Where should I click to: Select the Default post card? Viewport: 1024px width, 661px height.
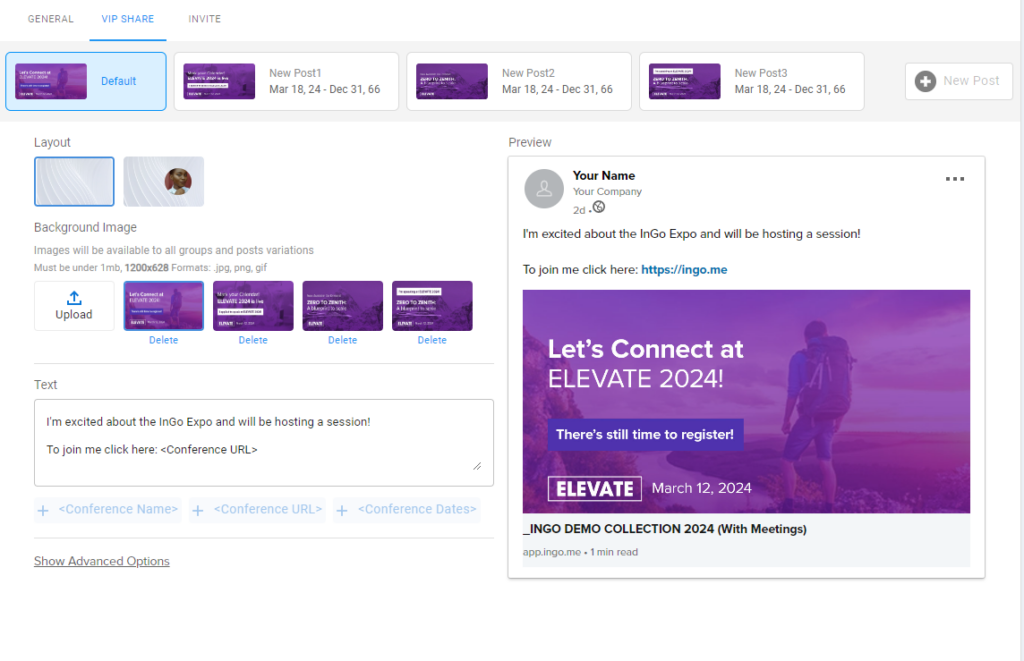click(86, 81)
